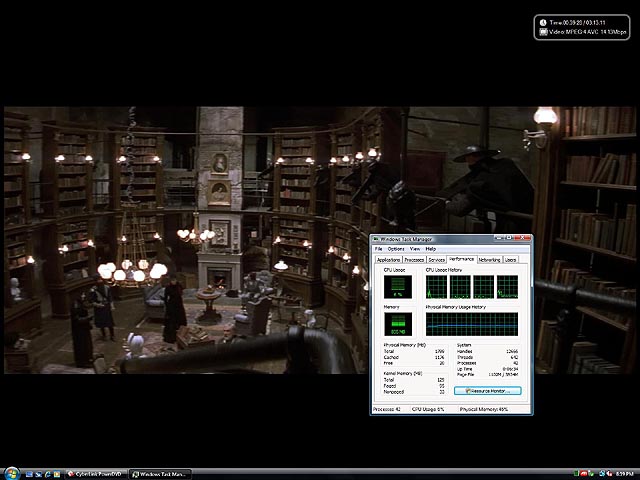Viewport: 640px width, 480px height.
Task: Switch to CyberLink PowerDVD taskbar button
Action: (x=96, y=474)
